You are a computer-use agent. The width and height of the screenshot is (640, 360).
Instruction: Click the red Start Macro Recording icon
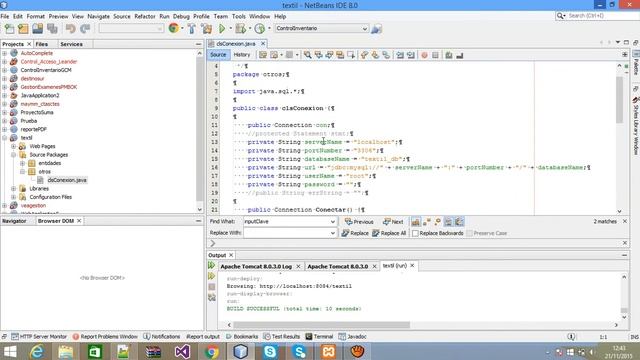click(x=424, y=55)
